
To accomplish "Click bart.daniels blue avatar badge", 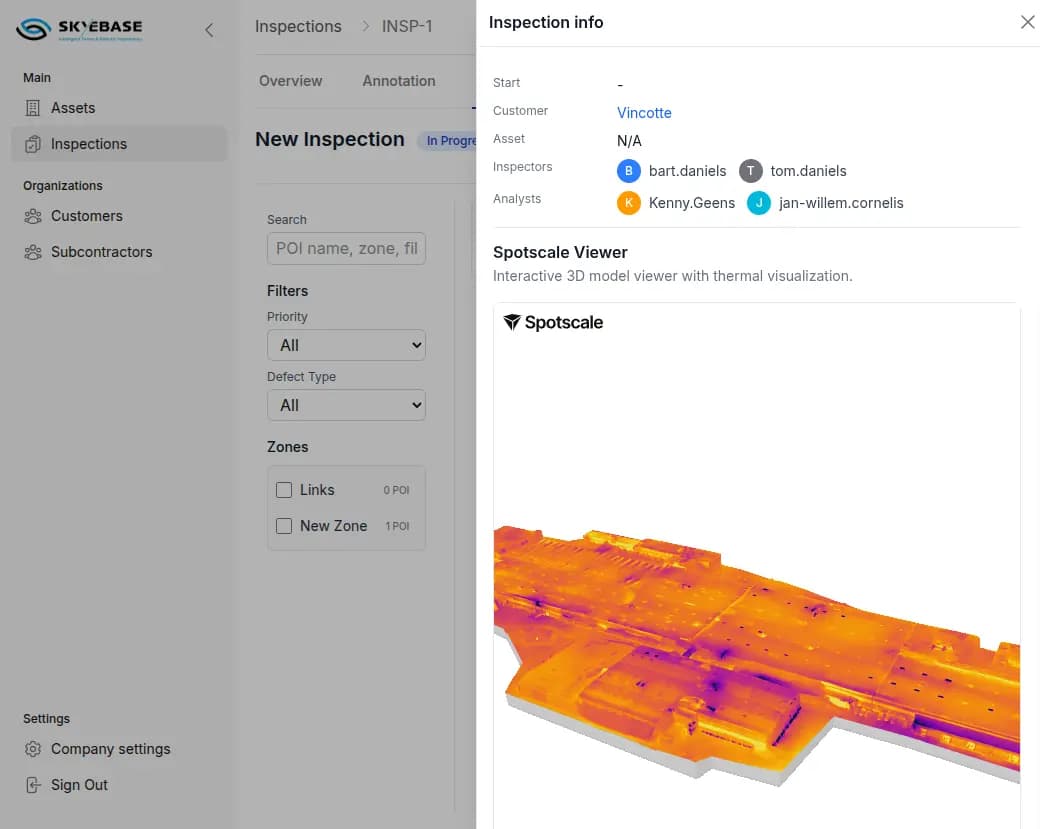I will tap(628, 171).
